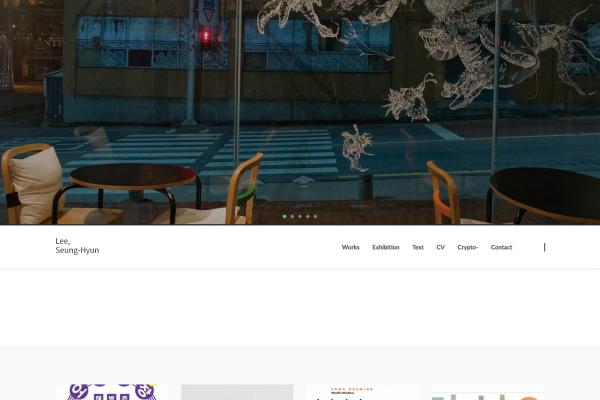This screenshot has height=400, width=600.
Task: Select the first slideshow dot indicator
Action: (284, 216)
